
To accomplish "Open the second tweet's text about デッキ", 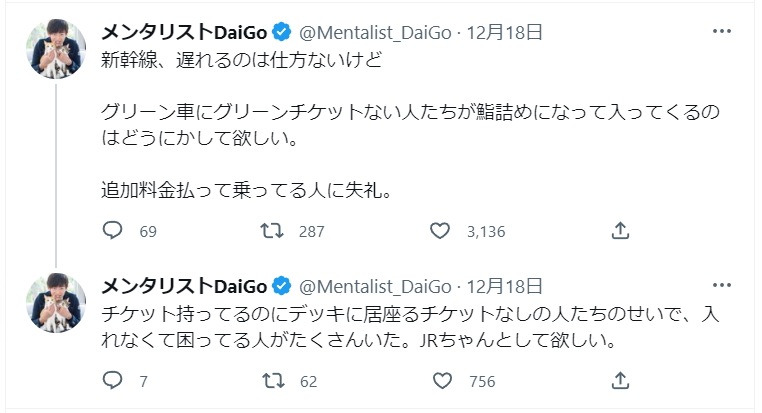I will point(400,326).
